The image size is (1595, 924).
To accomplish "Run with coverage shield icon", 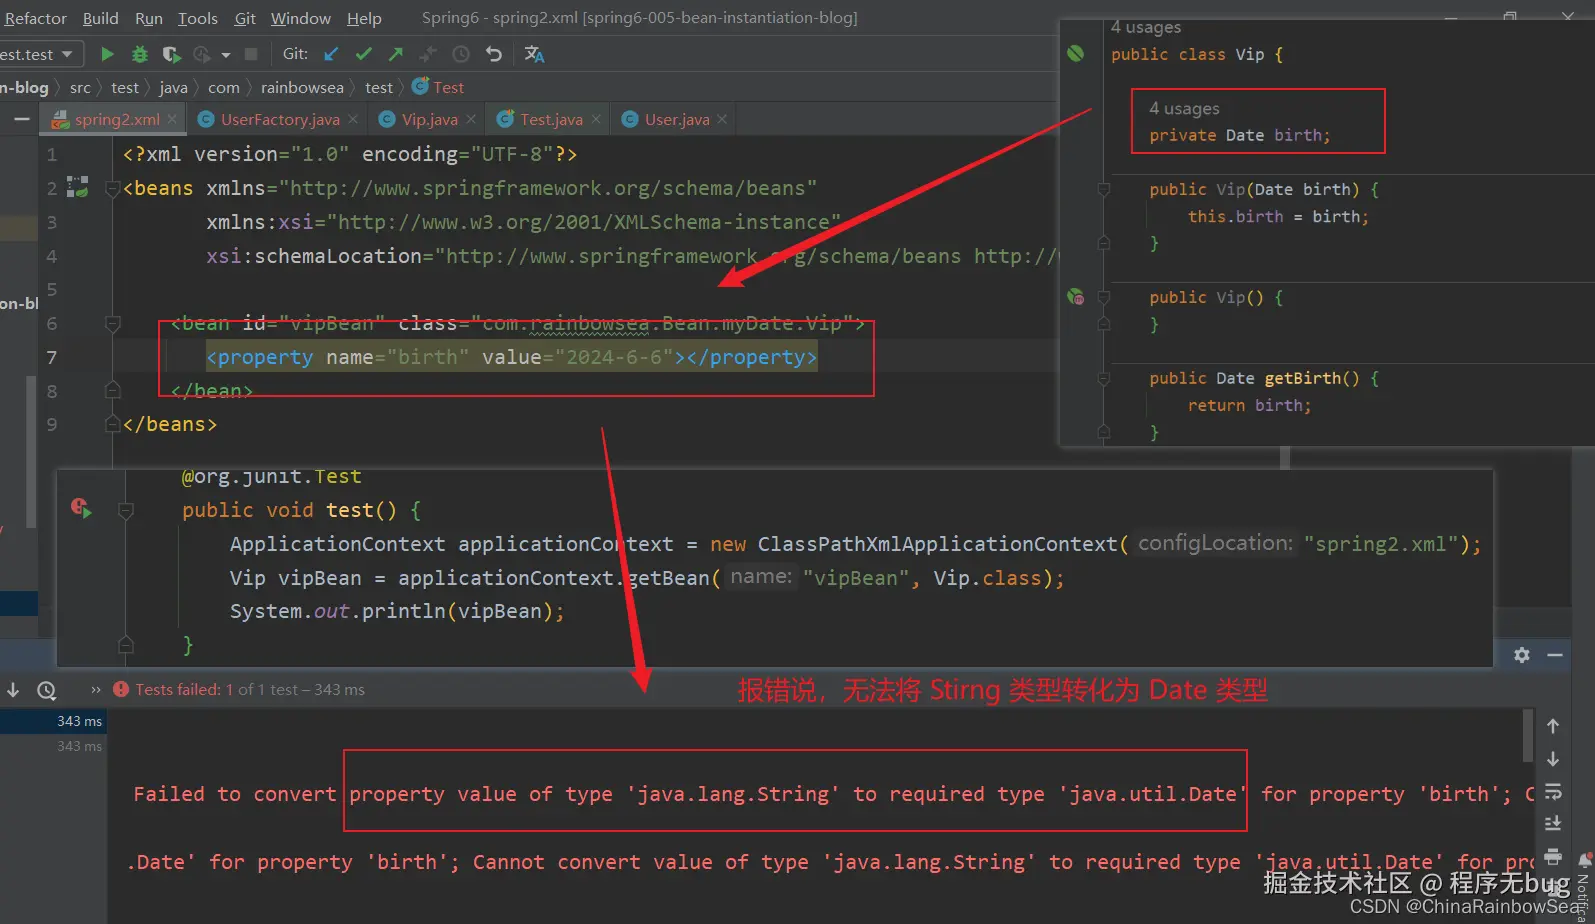I will tap(171, 54).
